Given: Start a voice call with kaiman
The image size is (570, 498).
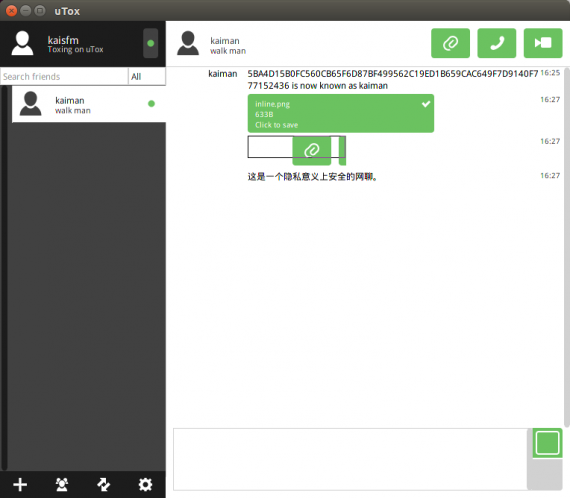Looking at the screenshot, I should click(497, 43).
